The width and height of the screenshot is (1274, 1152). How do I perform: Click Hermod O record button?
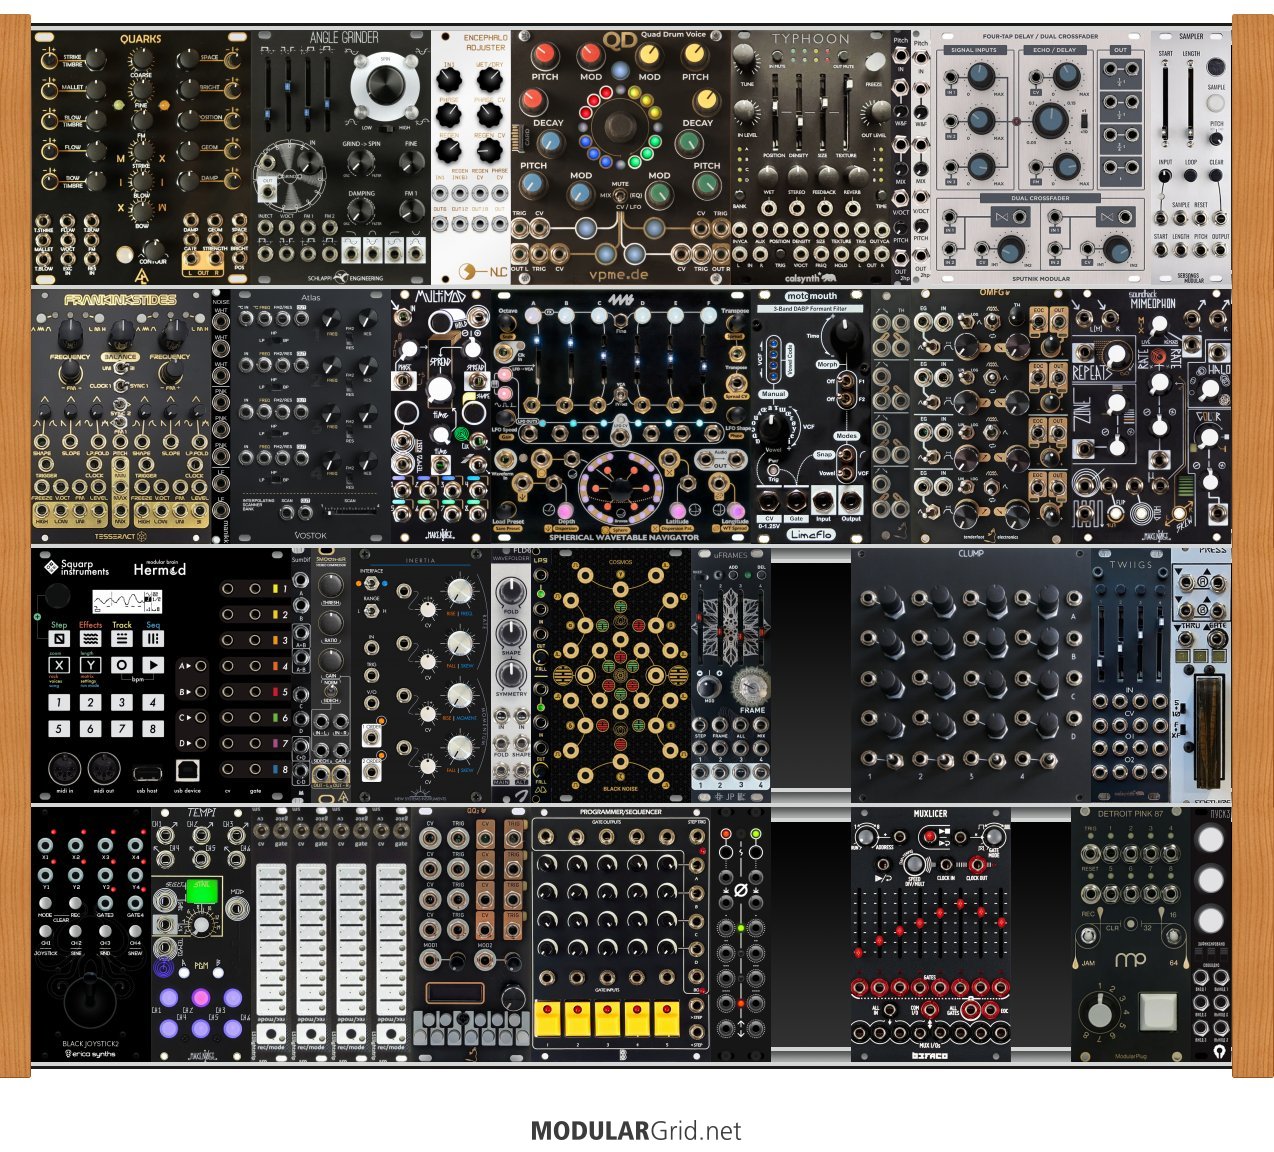[x=122, y=665]
